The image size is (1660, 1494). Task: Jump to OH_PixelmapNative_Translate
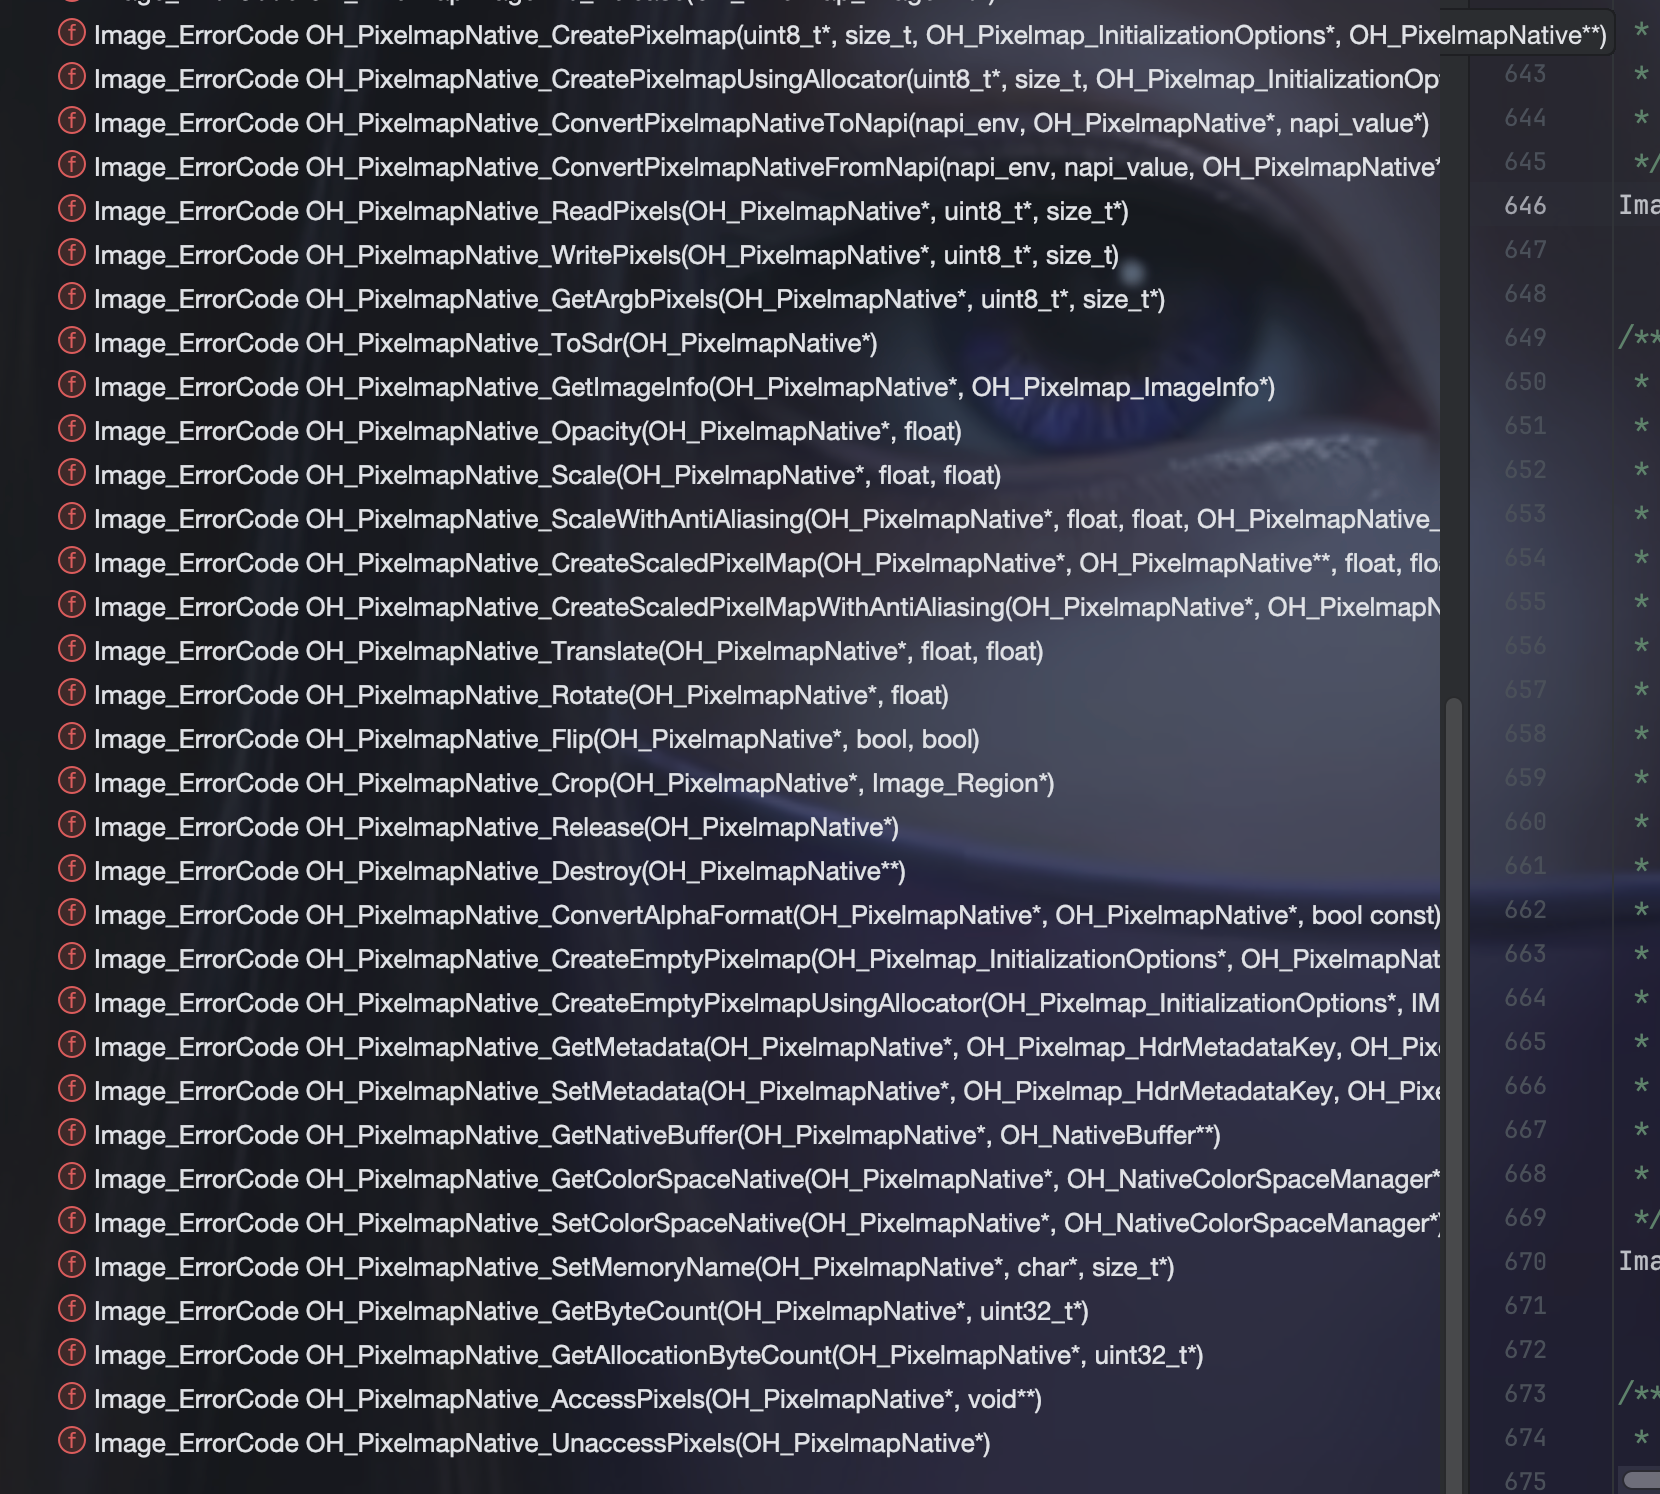pos(568,651)
